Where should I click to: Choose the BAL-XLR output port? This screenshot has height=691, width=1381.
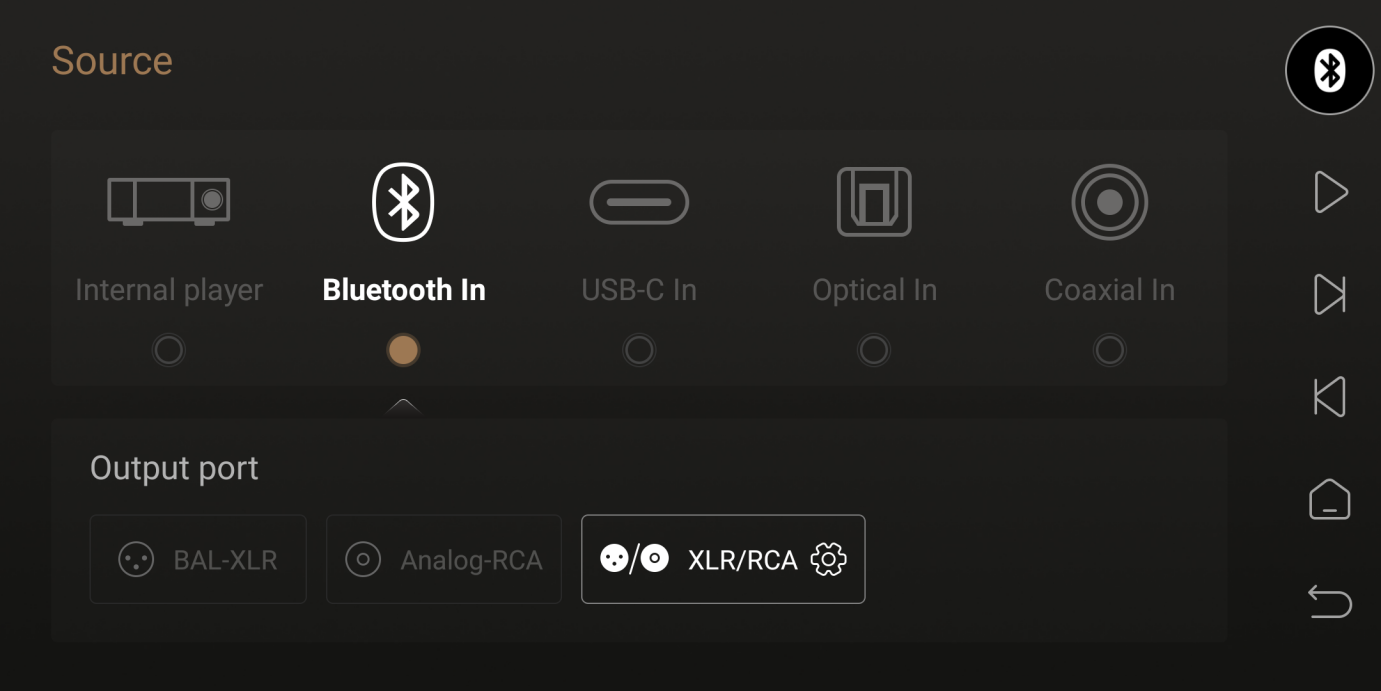[x=198, y=559]
